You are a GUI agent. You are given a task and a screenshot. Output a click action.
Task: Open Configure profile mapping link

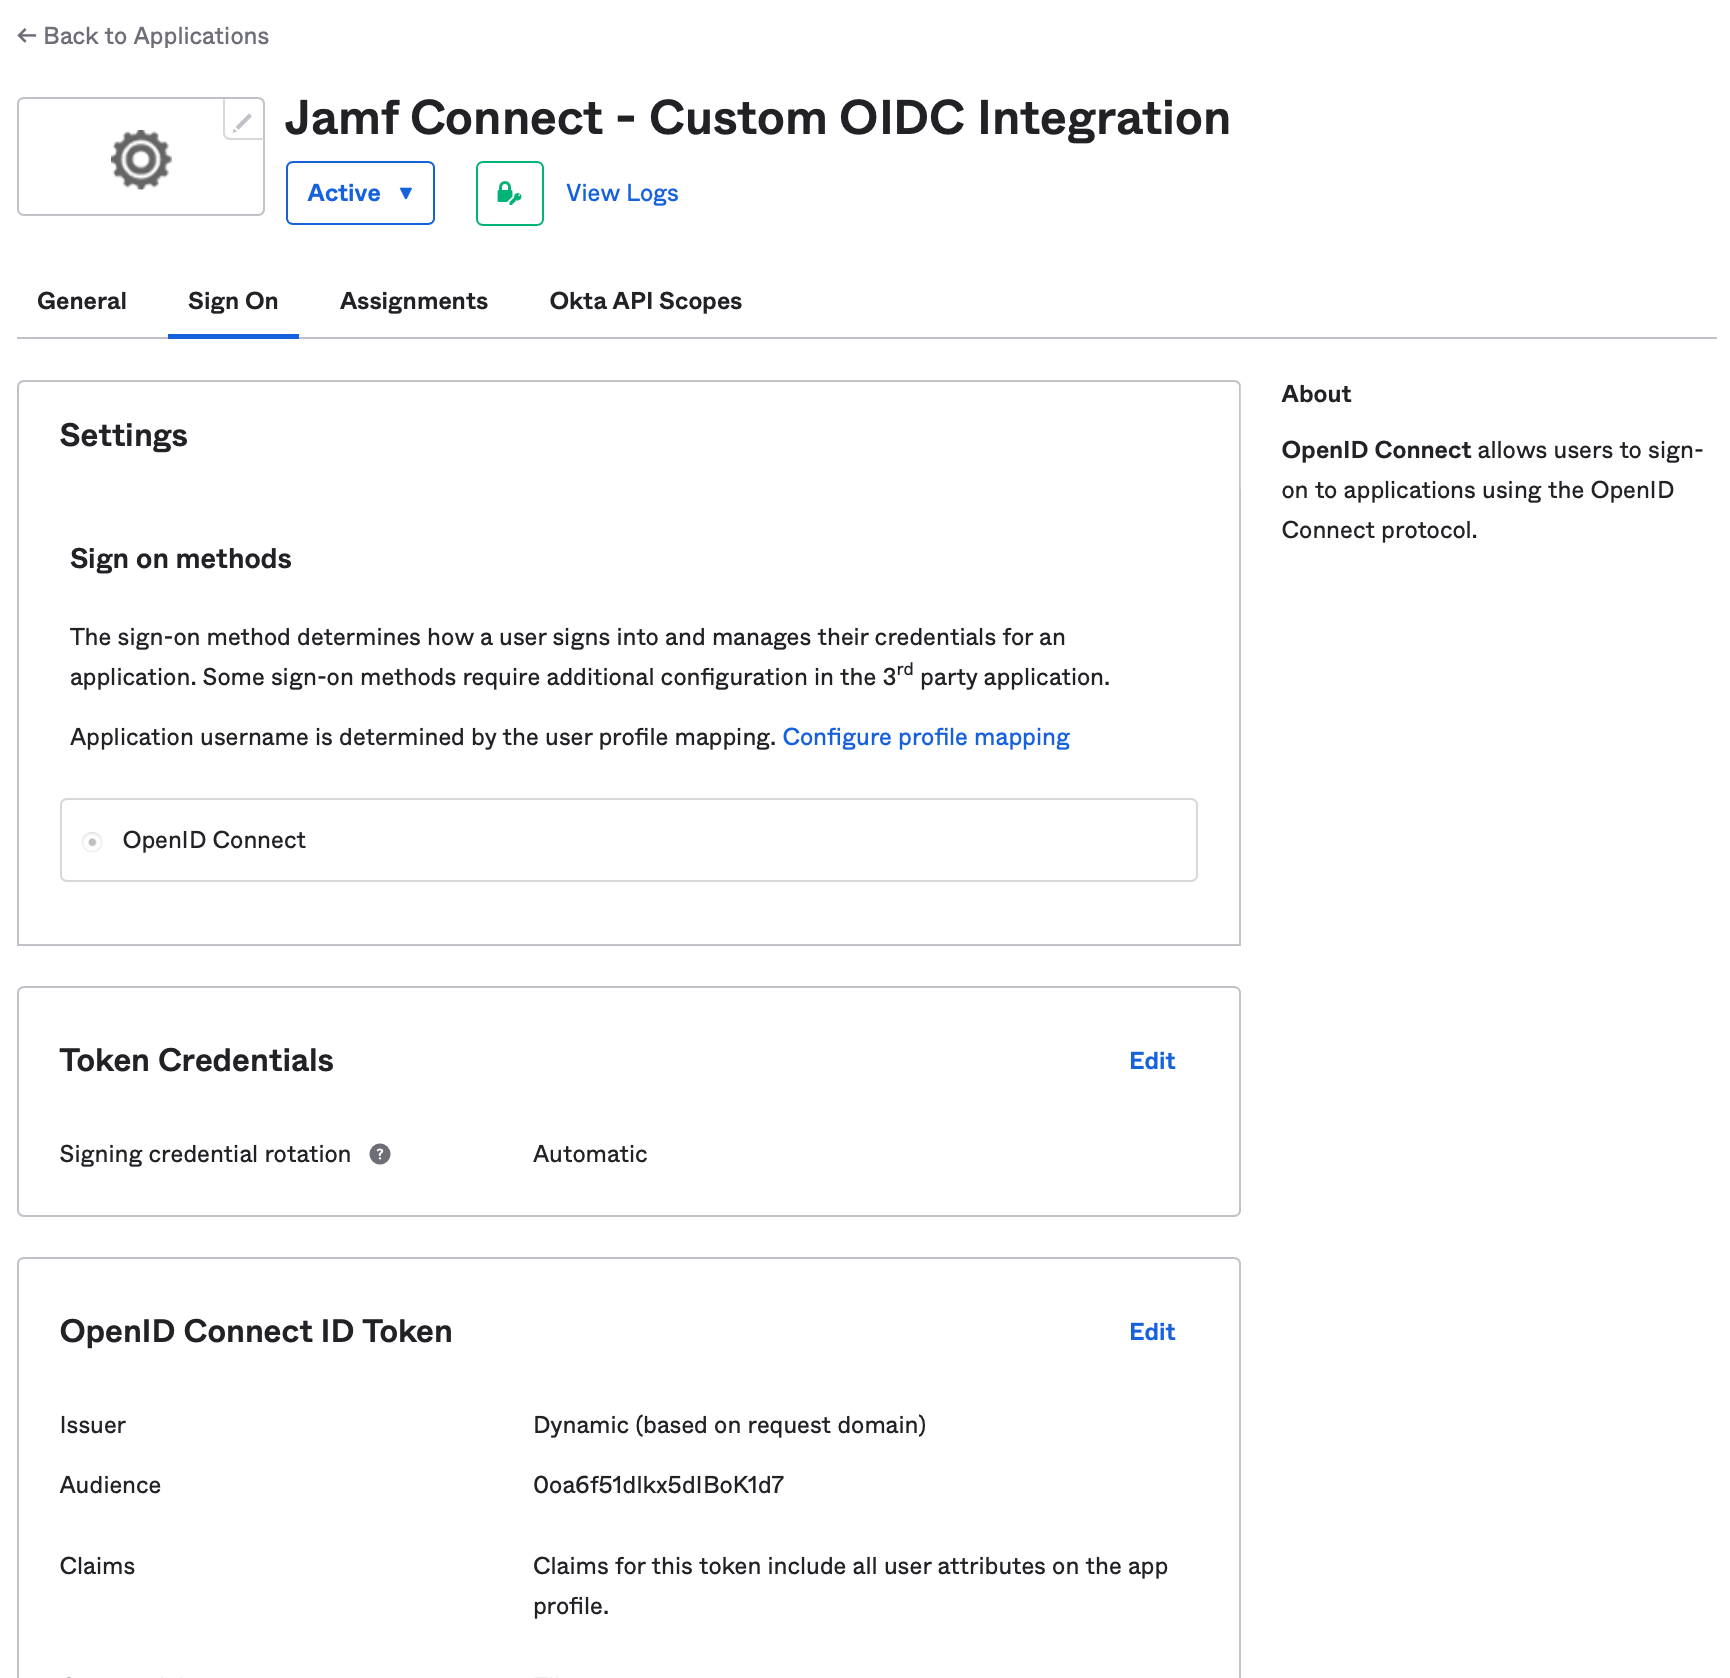926,737
